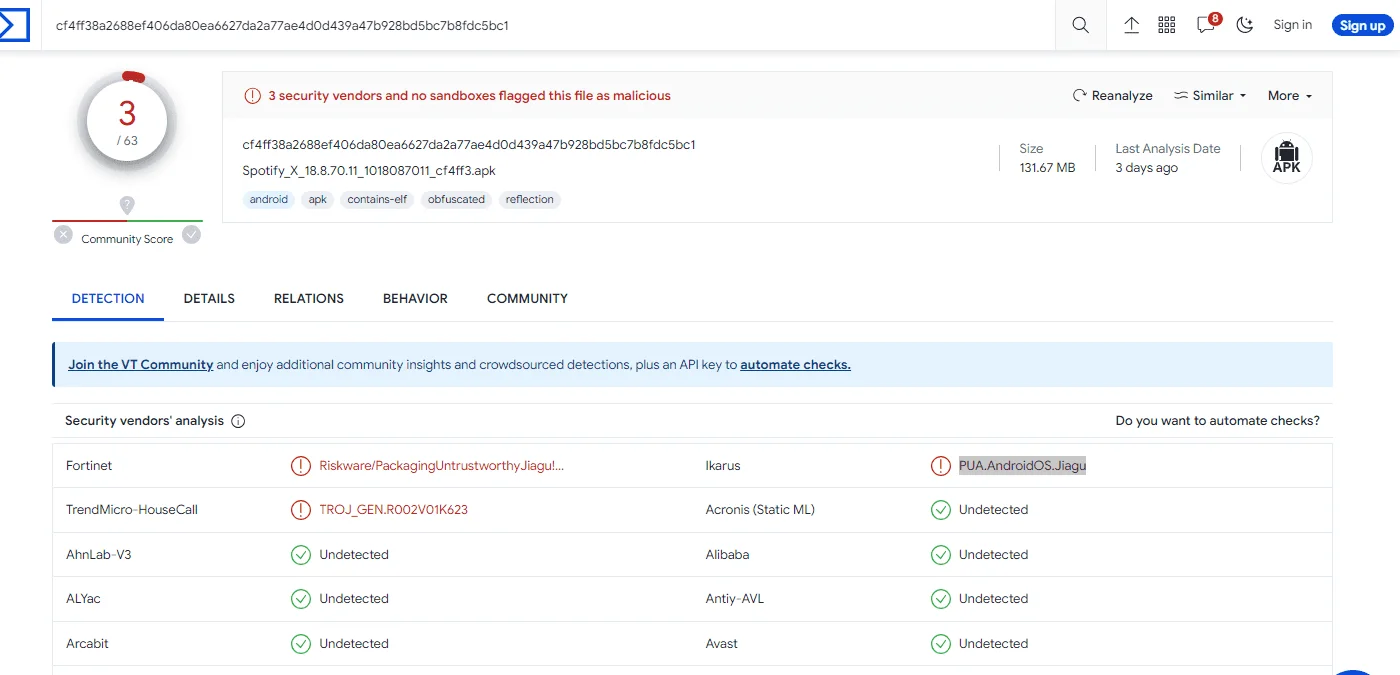
Task: Toggle dark mode moon icon
Action: [1245, 25]
